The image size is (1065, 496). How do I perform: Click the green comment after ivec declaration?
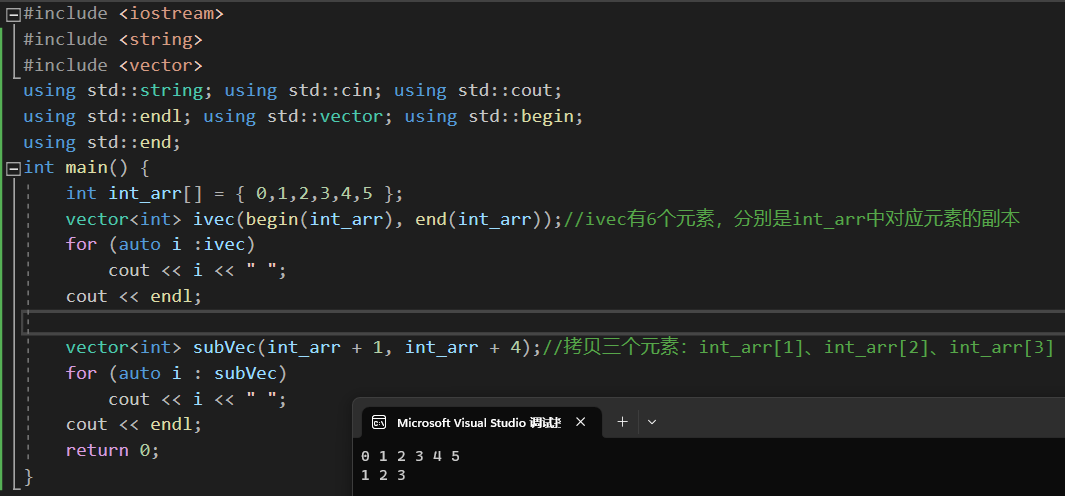(x=792, y=219)
